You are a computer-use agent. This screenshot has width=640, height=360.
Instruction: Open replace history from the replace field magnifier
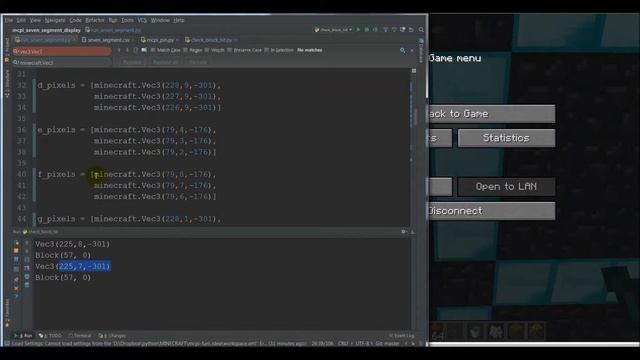pos(16,63)
